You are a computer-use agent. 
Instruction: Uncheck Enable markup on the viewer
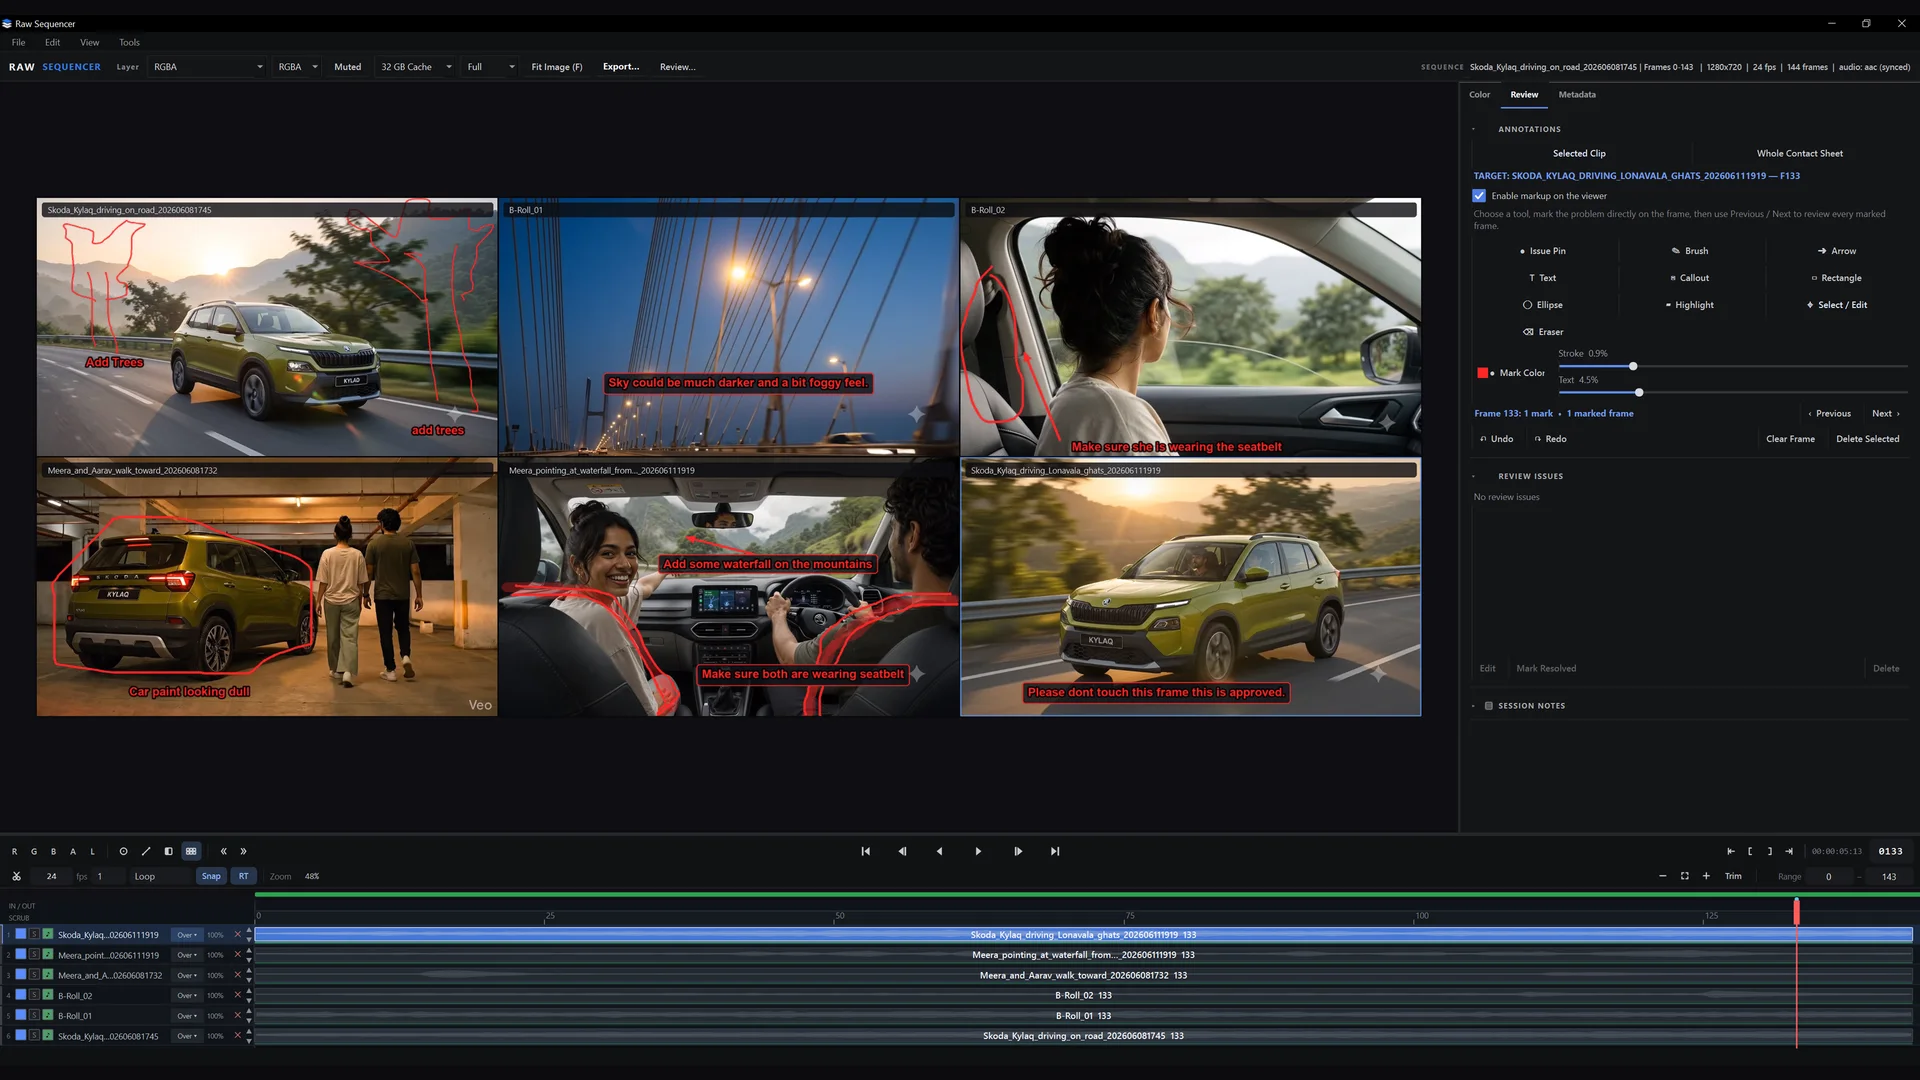[x=1479, y=196]
